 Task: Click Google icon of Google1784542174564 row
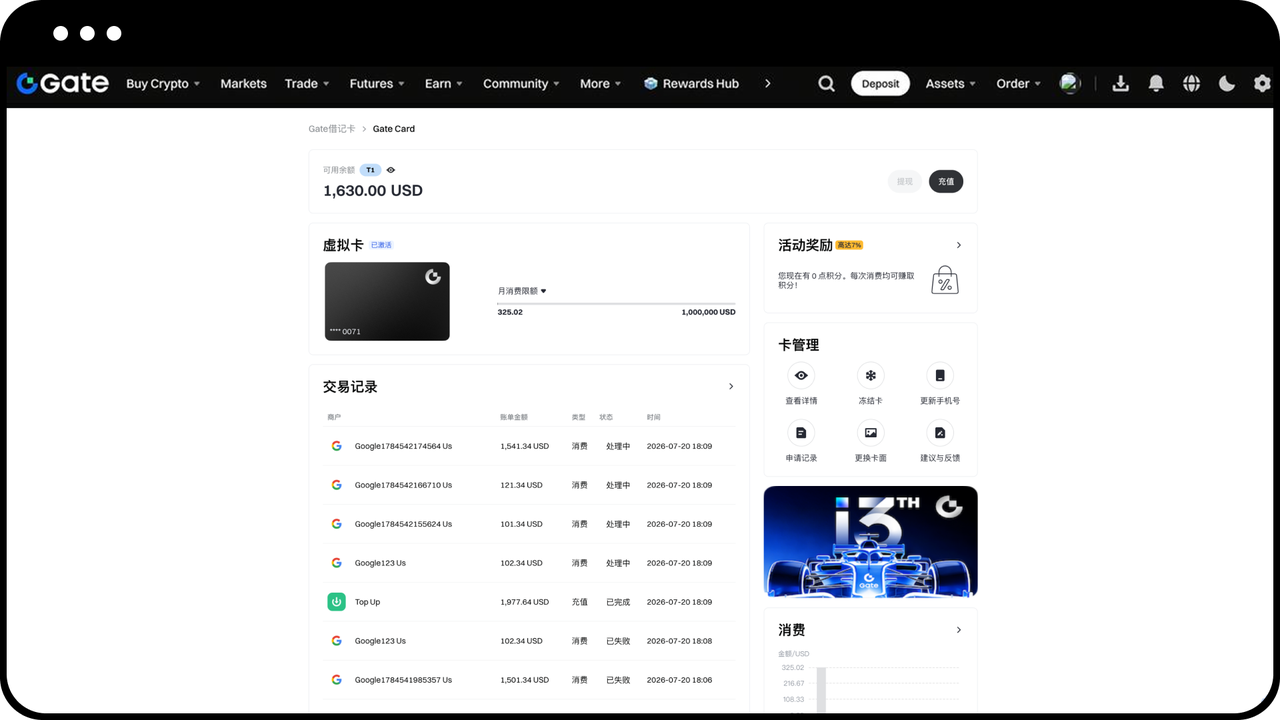(336, 446)
